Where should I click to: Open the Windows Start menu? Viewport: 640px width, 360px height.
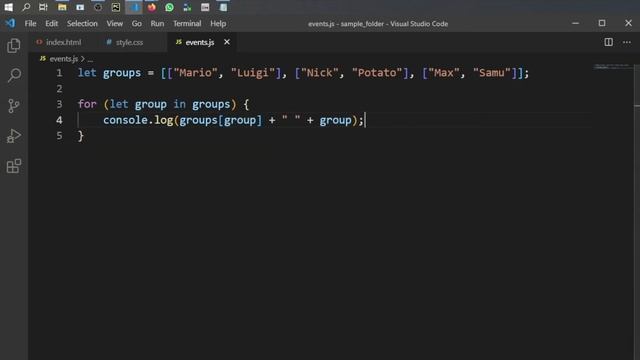pos(8,7)
